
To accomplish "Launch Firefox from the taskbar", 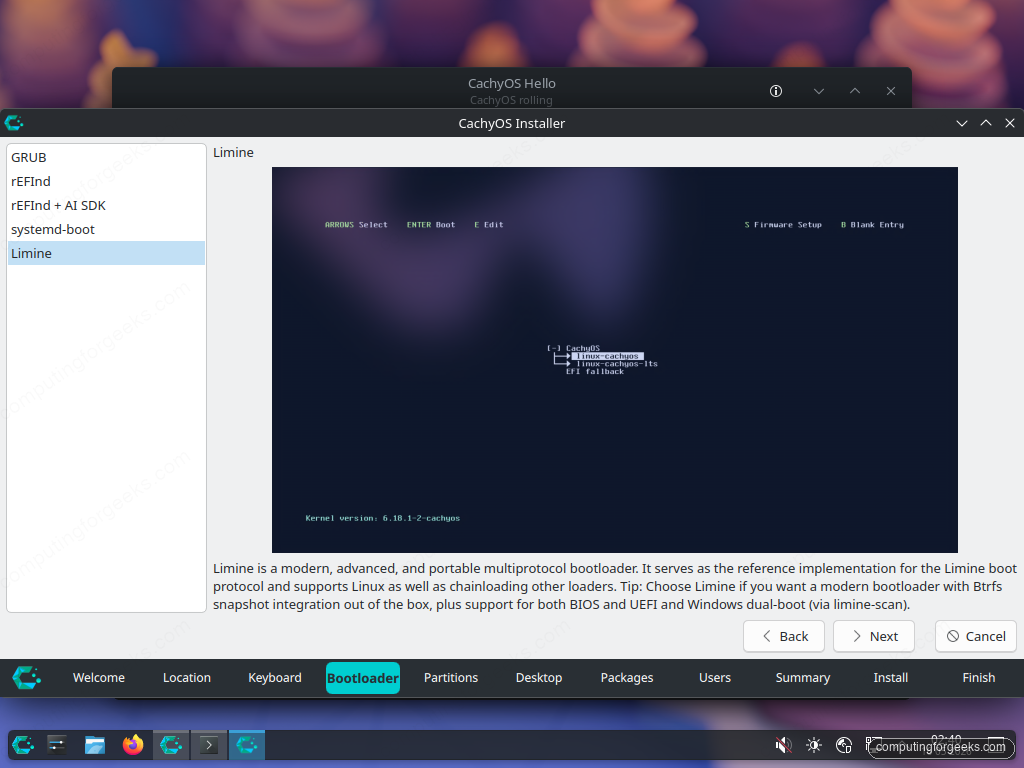I will [x=133, y=744].
